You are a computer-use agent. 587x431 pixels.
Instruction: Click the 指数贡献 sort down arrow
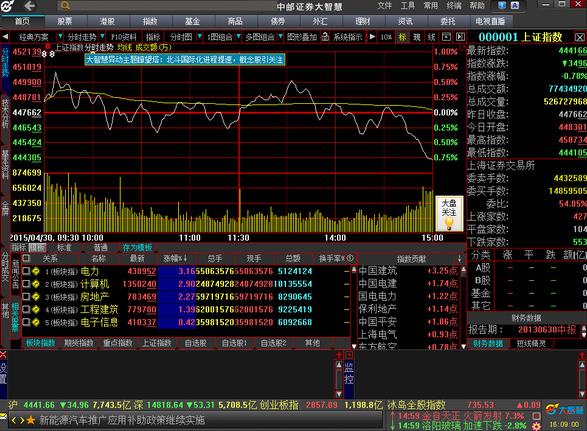point(459,259)
